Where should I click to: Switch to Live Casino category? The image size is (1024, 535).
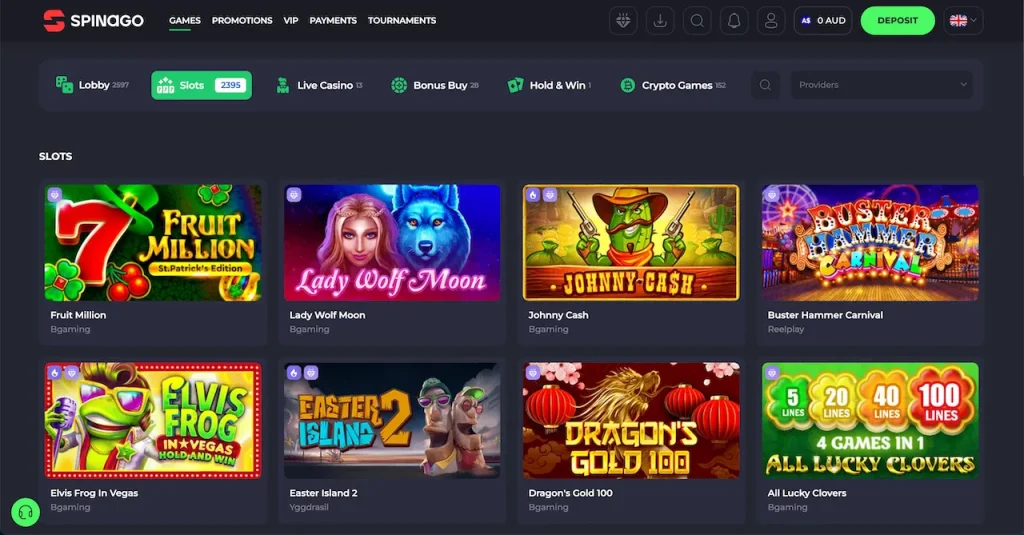[x=319, y=85]
